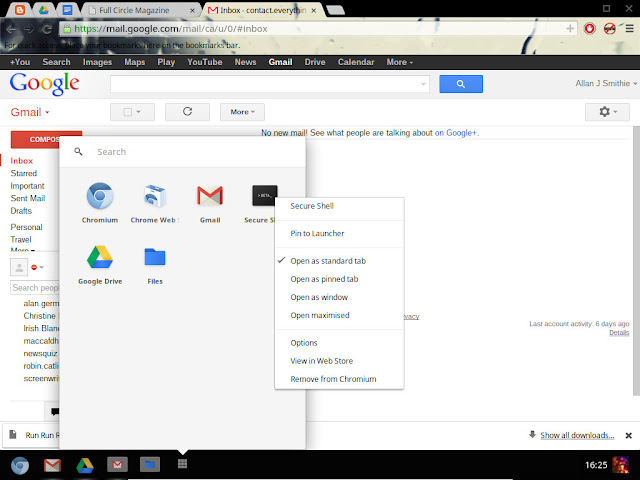The height and width of the screenshot is (480, 640).
Task: Open the Files app in launcher
Action: [155, 257]
